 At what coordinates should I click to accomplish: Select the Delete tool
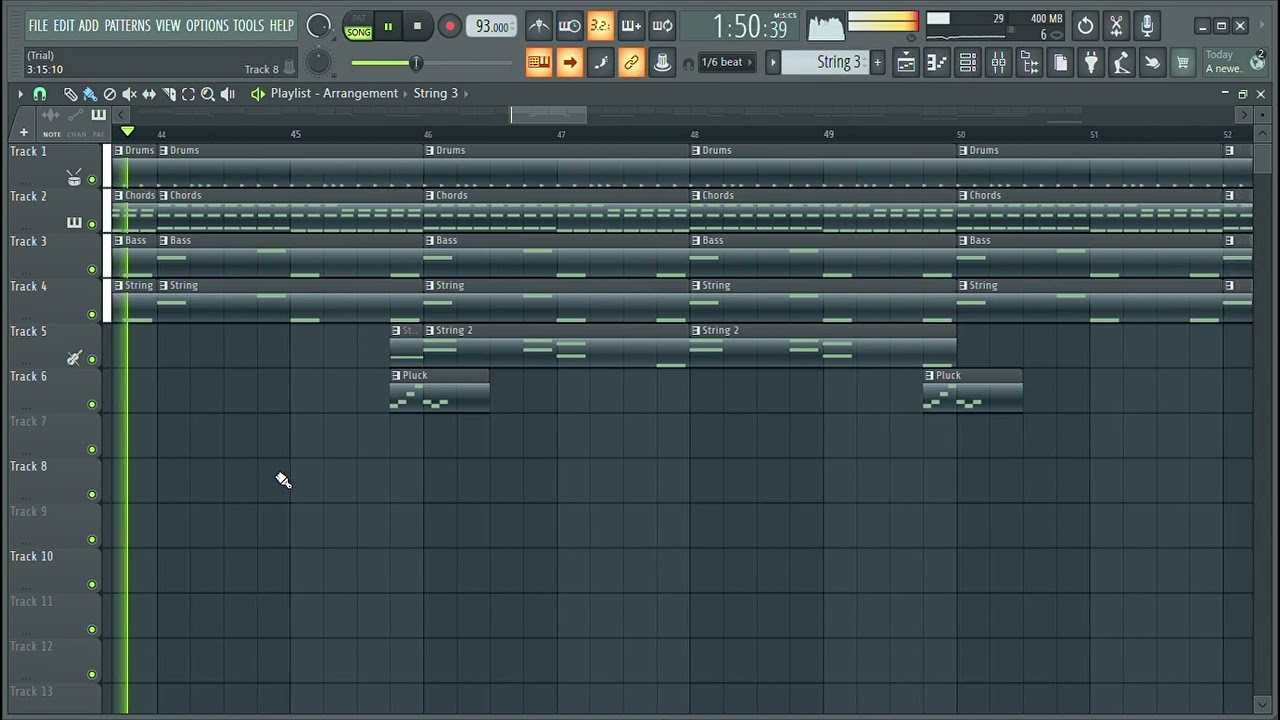[x=110, y=94]
